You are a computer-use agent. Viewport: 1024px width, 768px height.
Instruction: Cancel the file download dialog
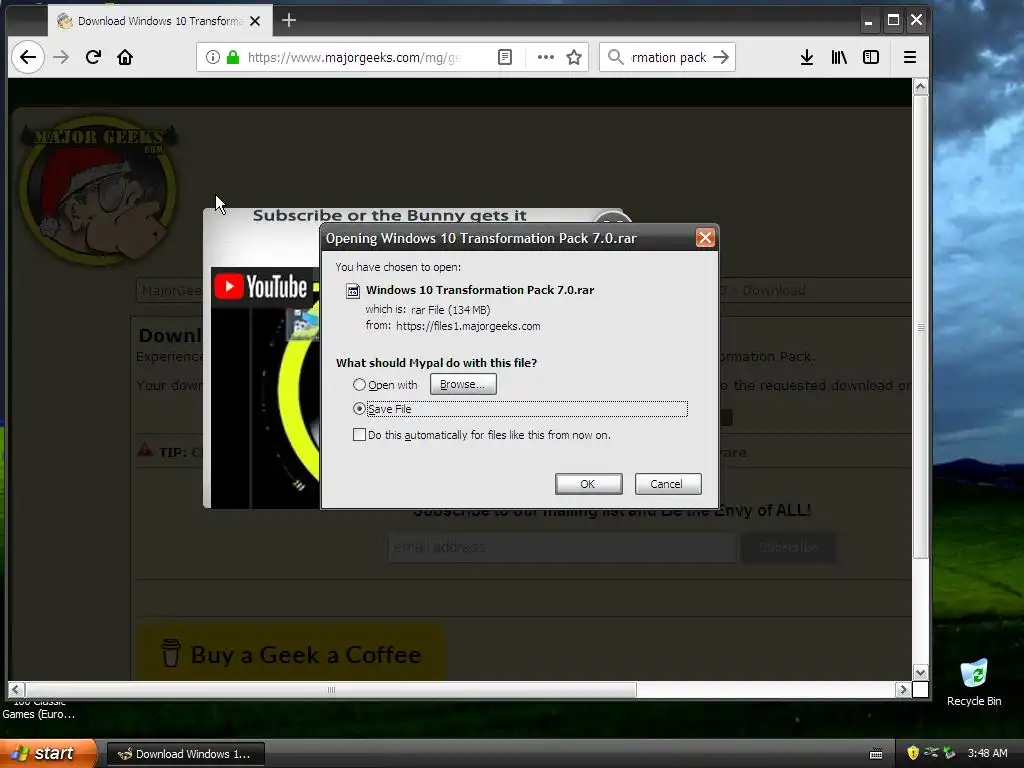pos(667,484)
